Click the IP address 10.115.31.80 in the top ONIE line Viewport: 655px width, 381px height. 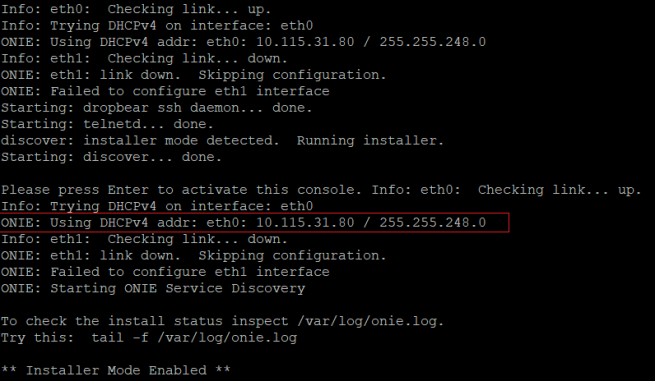tap(305, 42)
